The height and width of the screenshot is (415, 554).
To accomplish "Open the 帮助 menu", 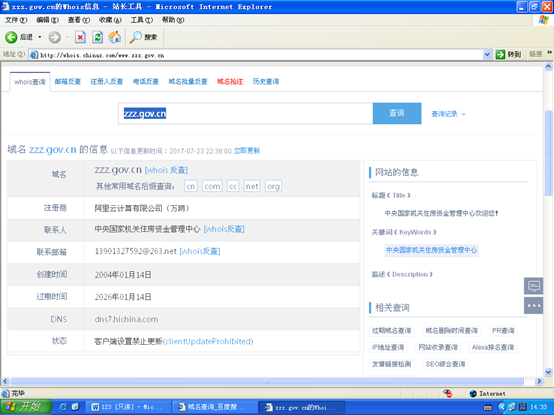I will tap(173, 20).
